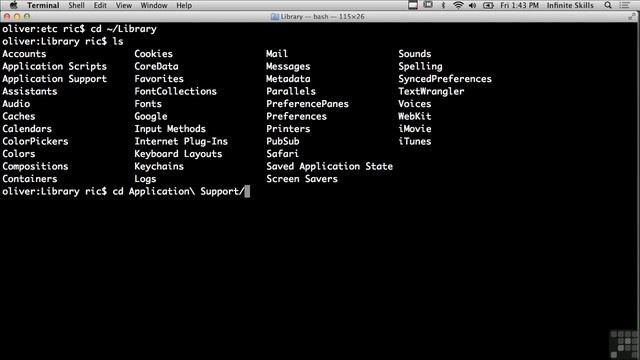Click the Calendars entry
Viewport: 640px width, 360px height.
(27, 129)
